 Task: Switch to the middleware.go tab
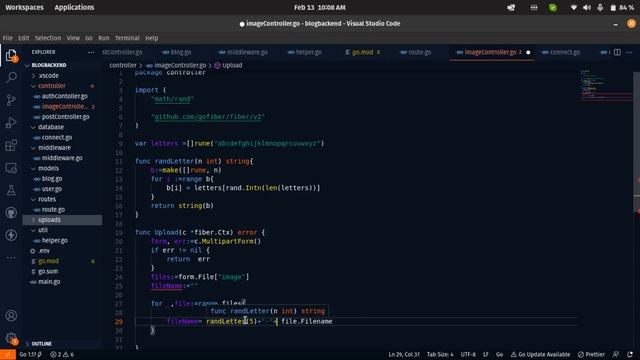point(243,52)
